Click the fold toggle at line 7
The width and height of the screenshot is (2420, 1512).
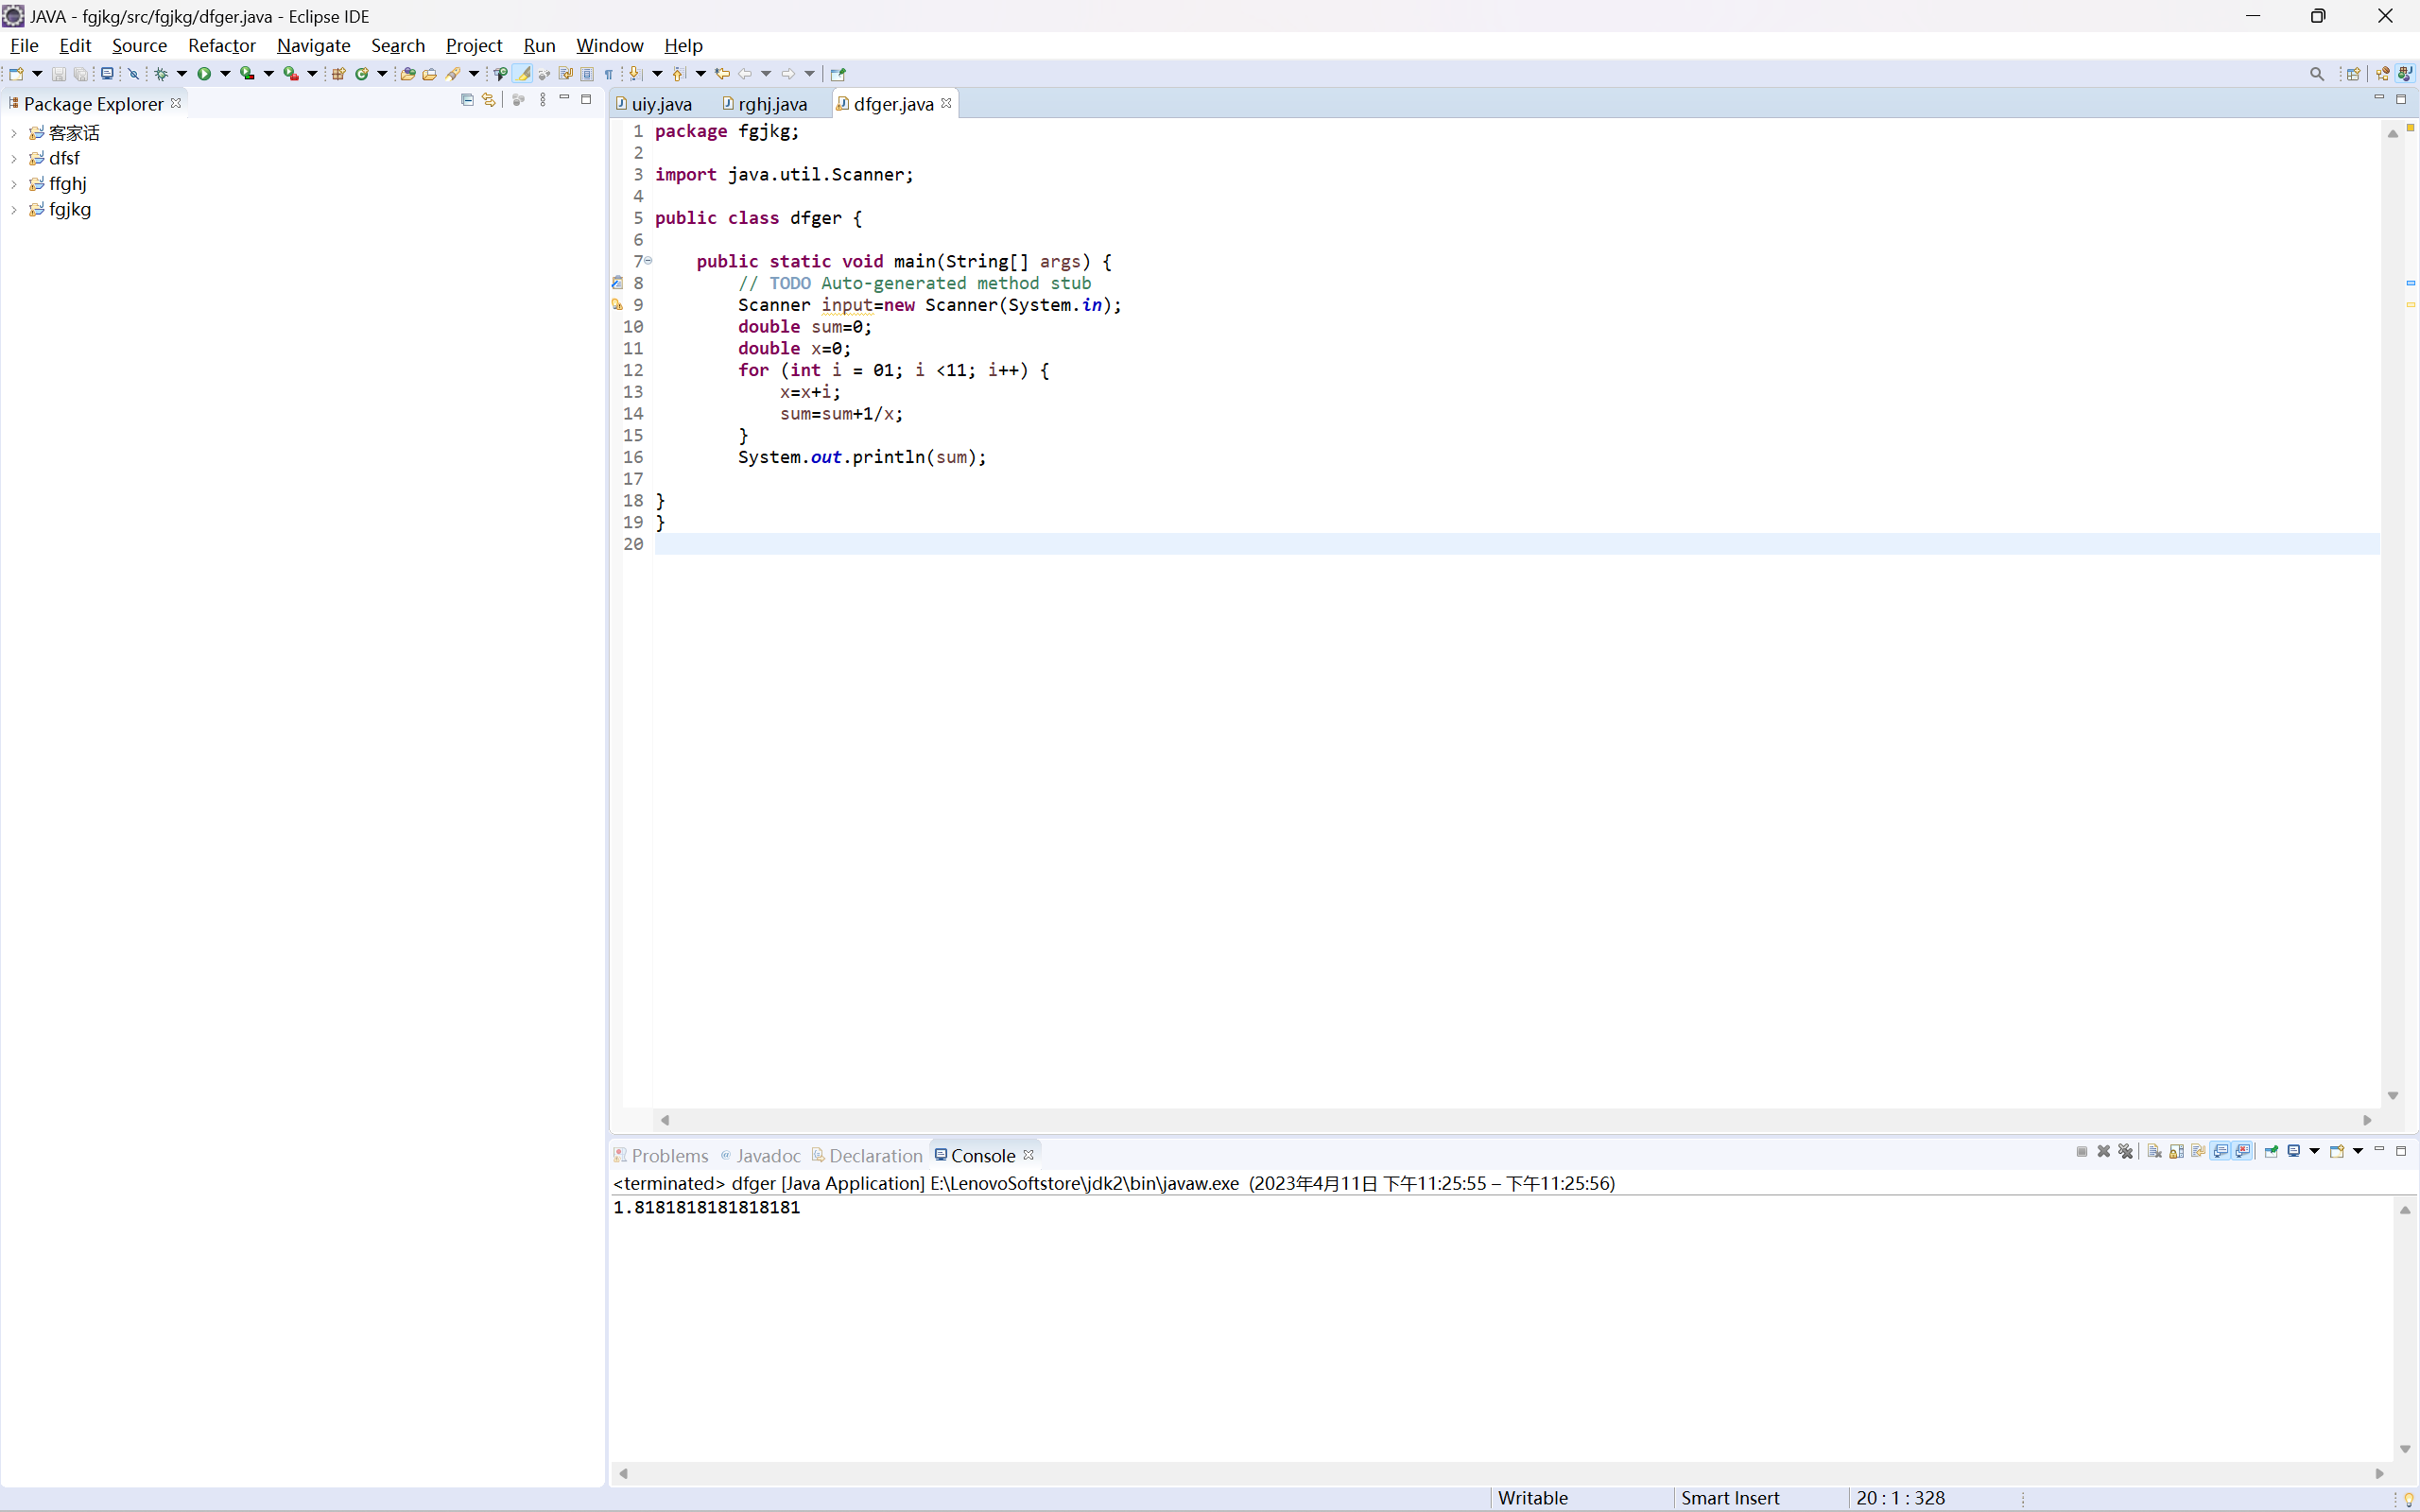click(648, 261)
